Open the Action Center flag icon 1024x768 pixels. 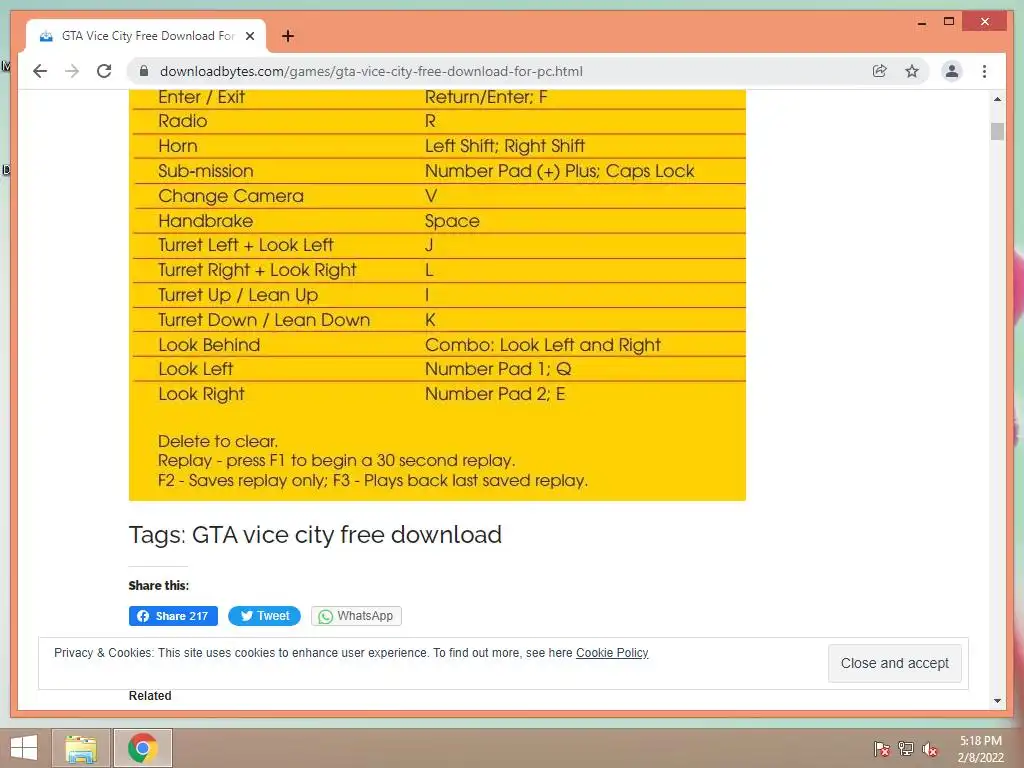tap(881, 749)
